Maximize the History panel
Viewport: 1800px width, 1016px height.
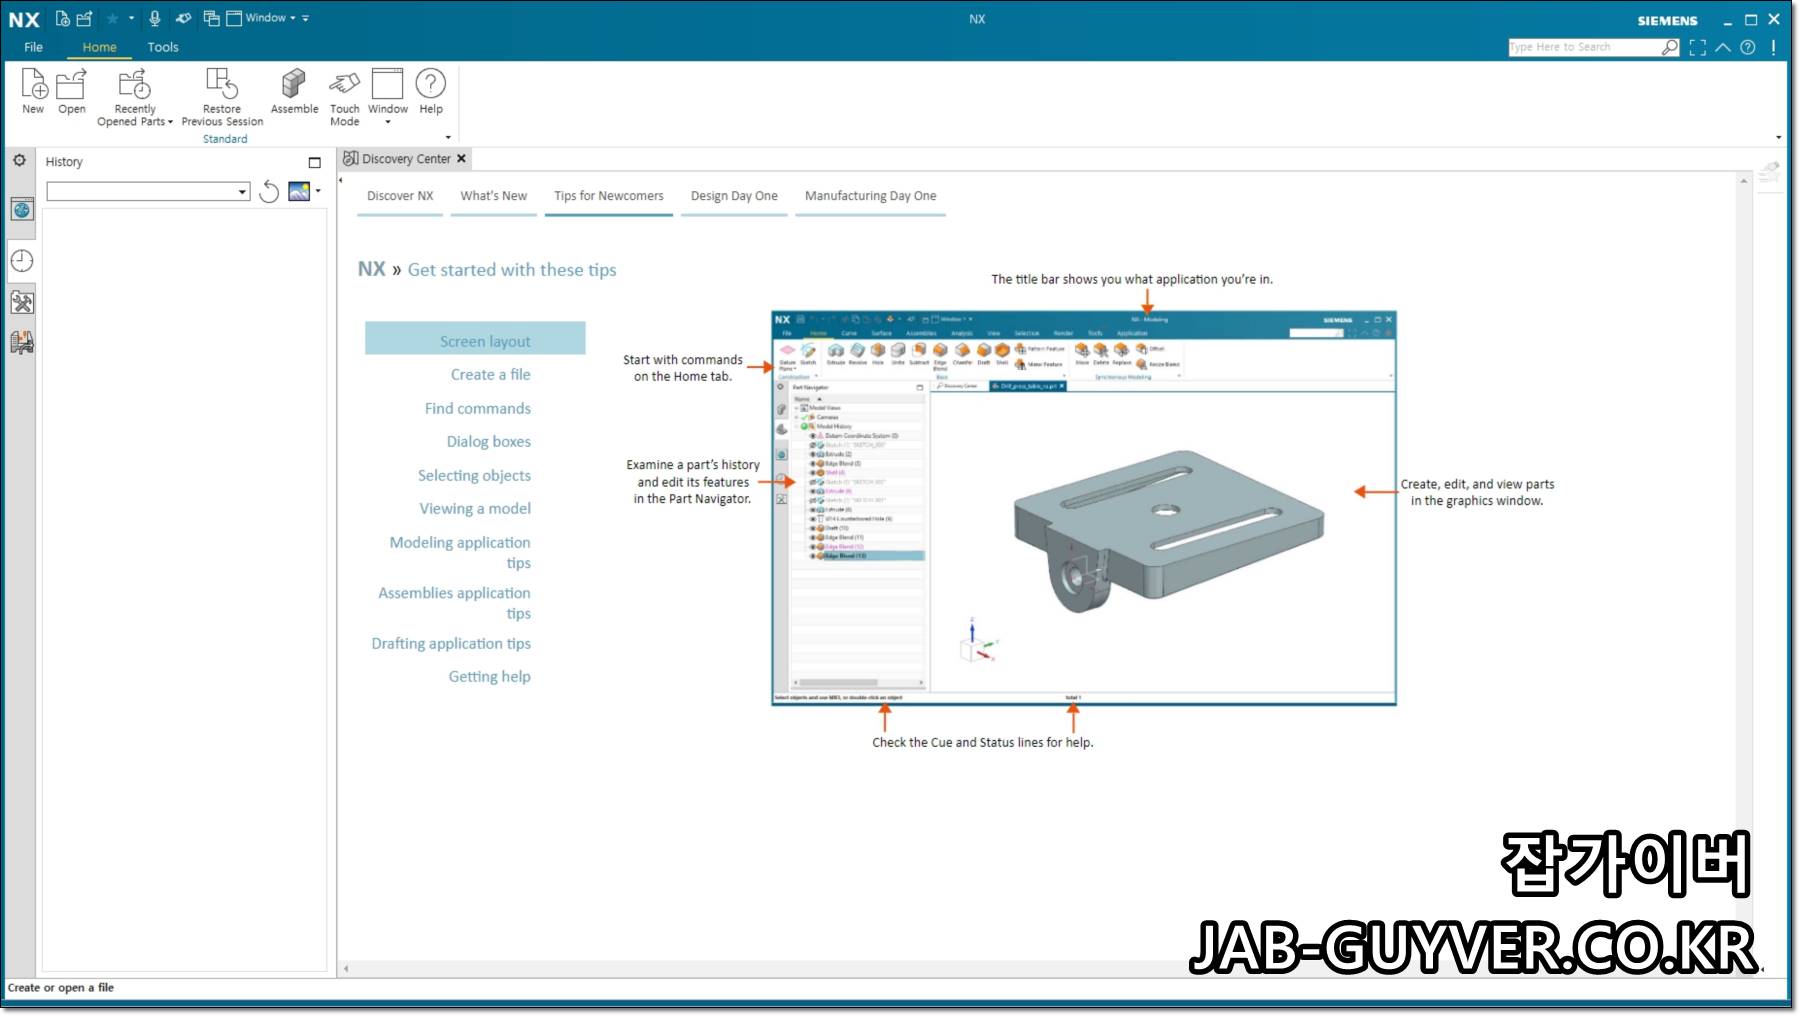pos(314,162)
